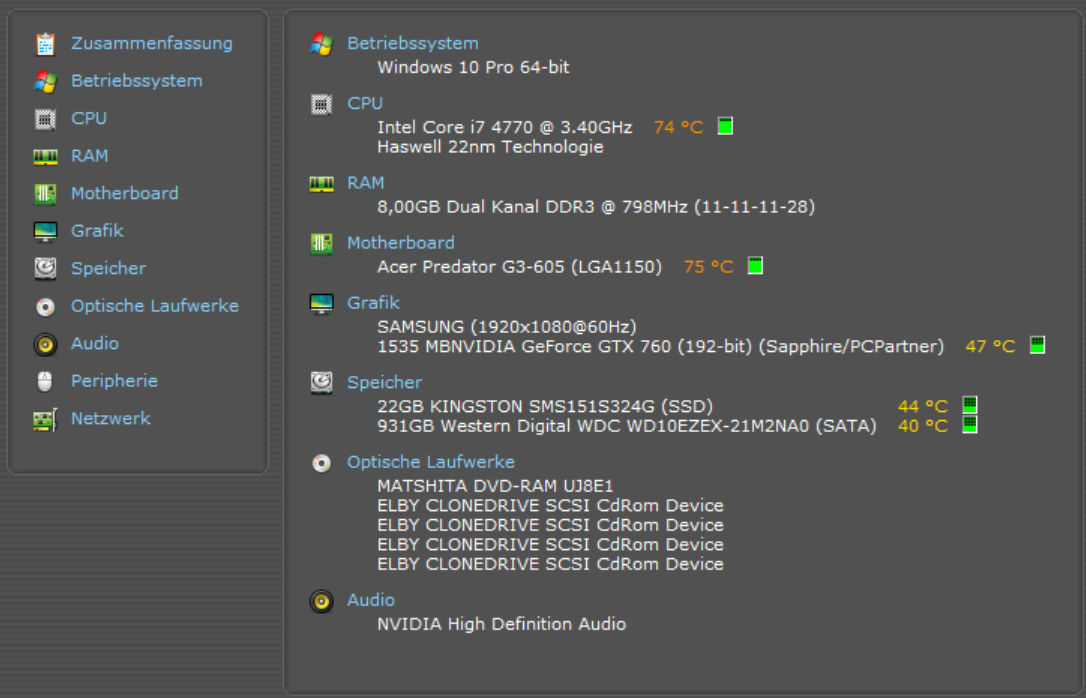Click the Windows flag icon beside Betriebssystem heading
Image resolution: width=1086 pixels, height=698 pixels.
(x=321, y=44)
